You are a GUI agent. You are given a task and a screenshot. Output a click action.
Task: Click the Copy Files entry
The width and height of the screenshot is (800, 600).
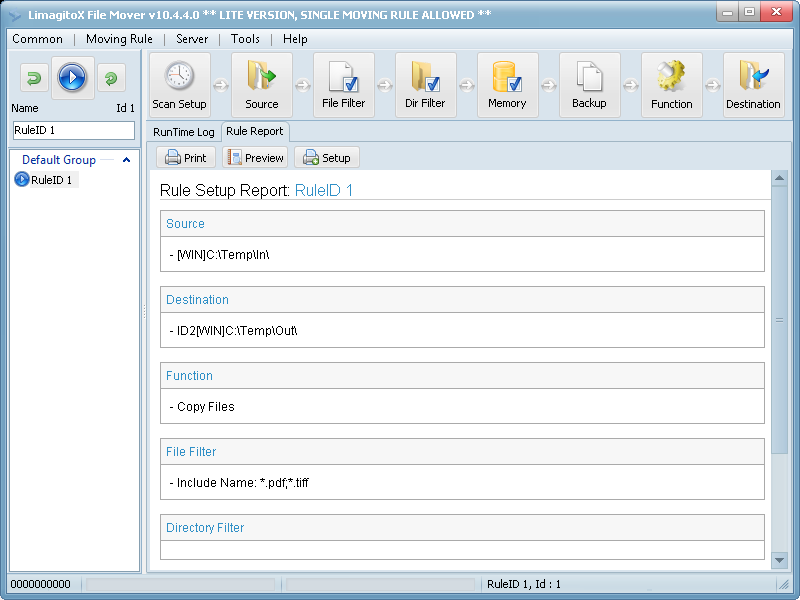click(x=206, y=407)
